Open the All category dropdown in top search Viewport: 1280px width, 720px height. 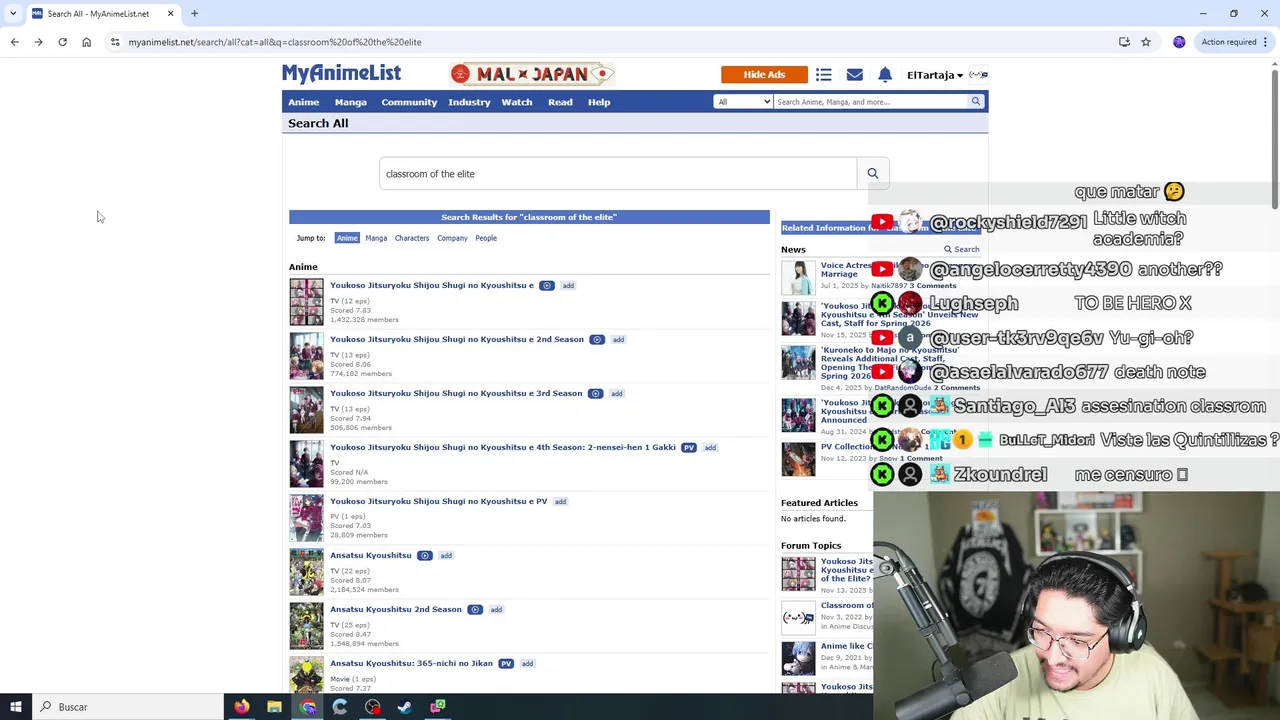coord(743,101)
